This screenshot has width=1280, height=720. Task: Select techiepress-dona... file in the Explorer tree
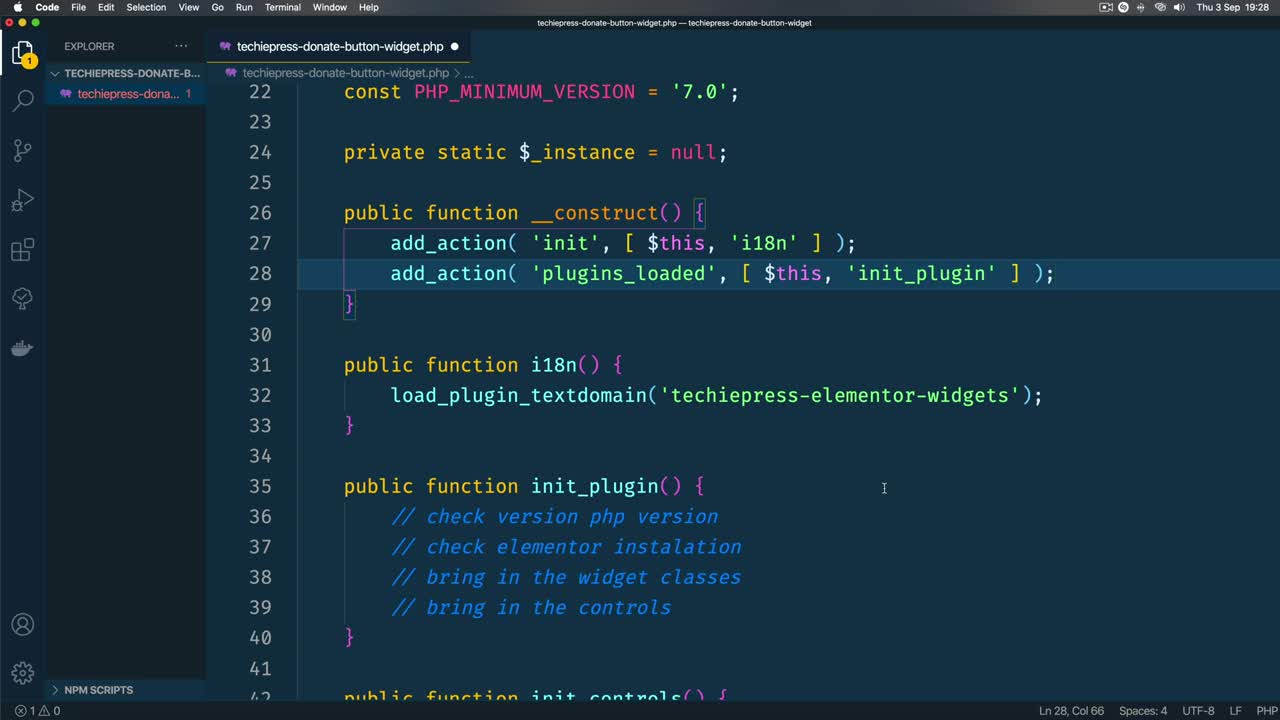(126, 94)
